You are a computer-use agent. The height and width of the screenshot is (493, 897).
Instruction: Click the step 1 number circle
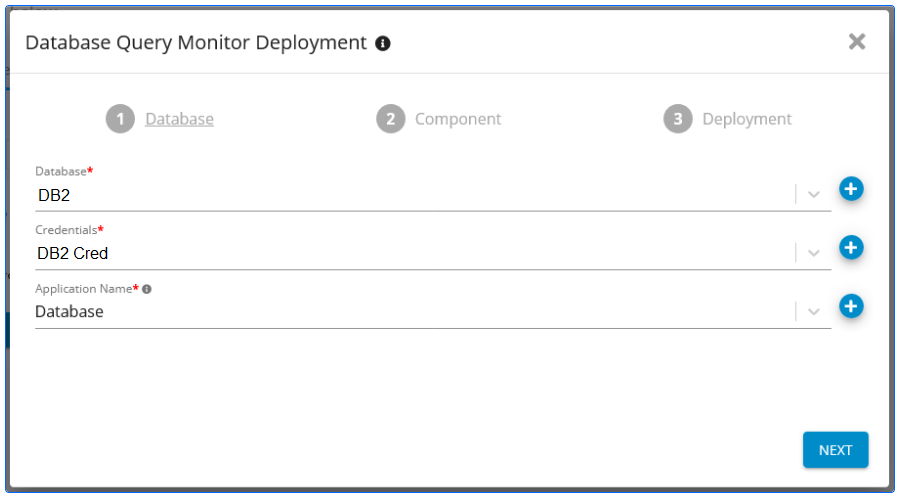click(x=120, y=119)
